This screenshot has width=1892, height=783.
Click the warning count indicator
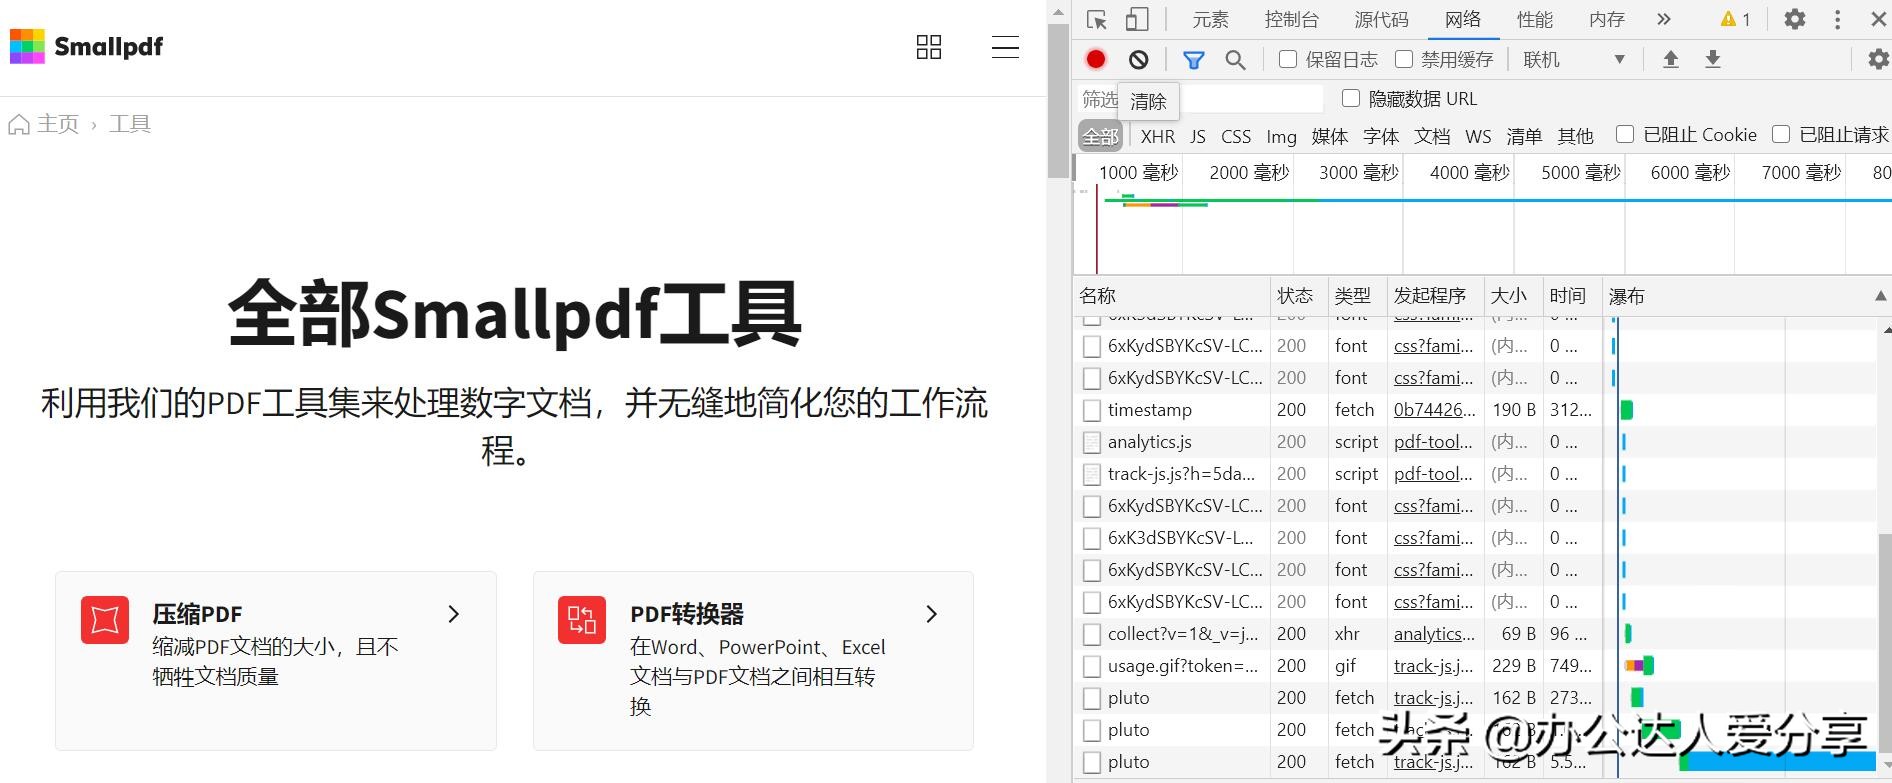point(1735,19)
